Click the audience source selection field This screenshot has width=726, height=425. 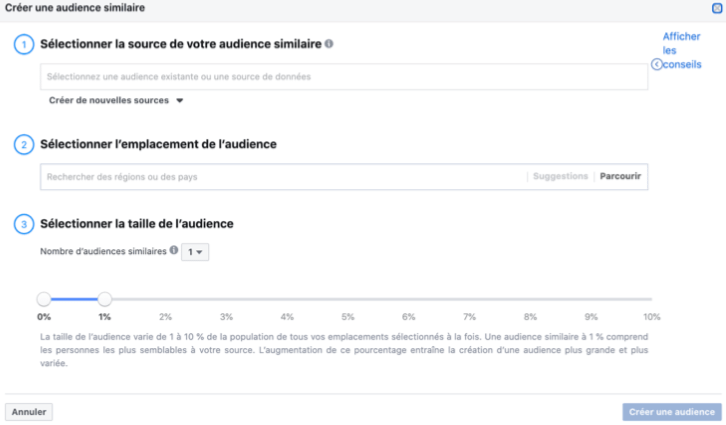344,77
